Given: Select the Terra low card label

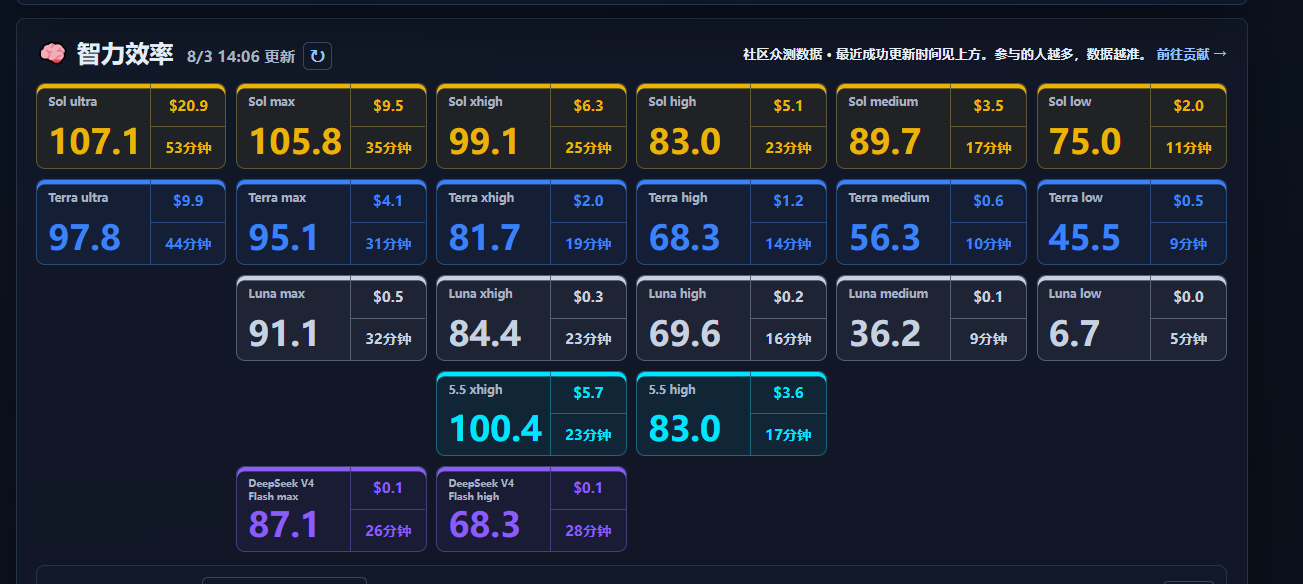Looking at the screenshot, I should 1076,198.
